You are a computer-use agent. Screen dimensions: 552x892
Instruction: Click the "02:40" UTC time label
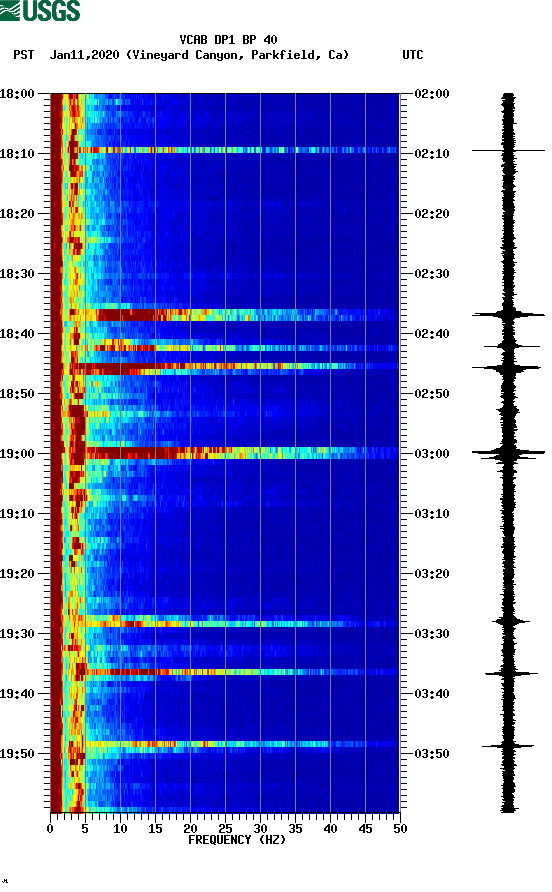[432, 334]
